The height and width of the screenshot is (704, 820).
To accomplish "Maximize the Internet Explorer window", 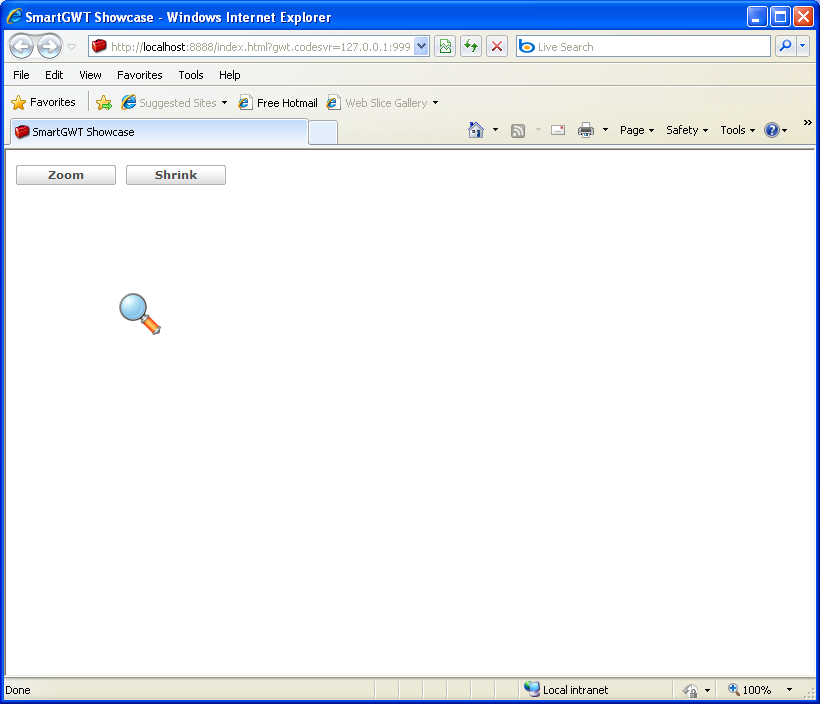I will point(780,17).
